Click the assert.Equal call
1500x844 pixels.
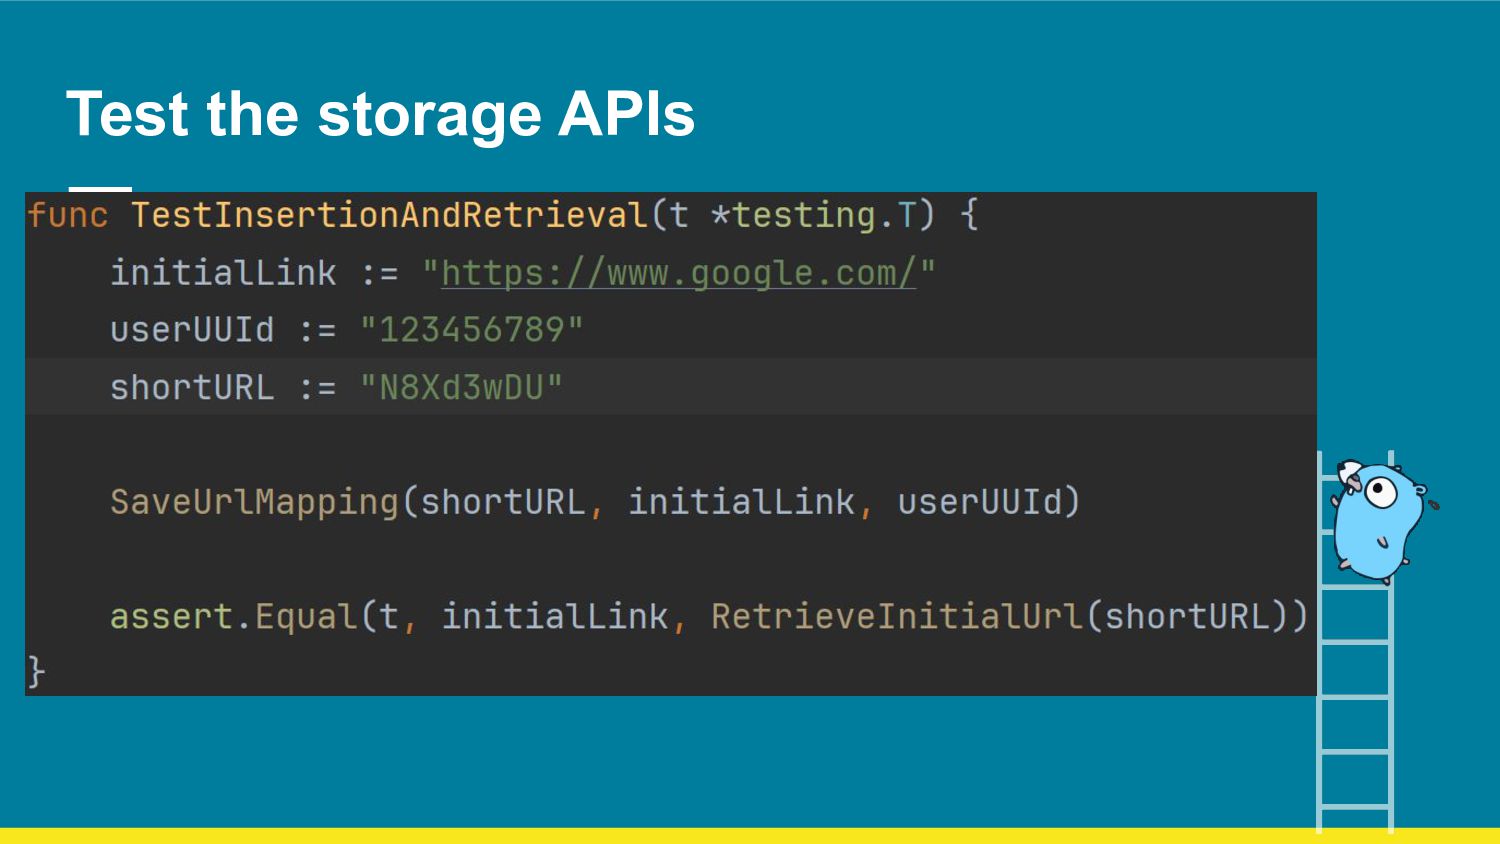click(x=234, y=616)
